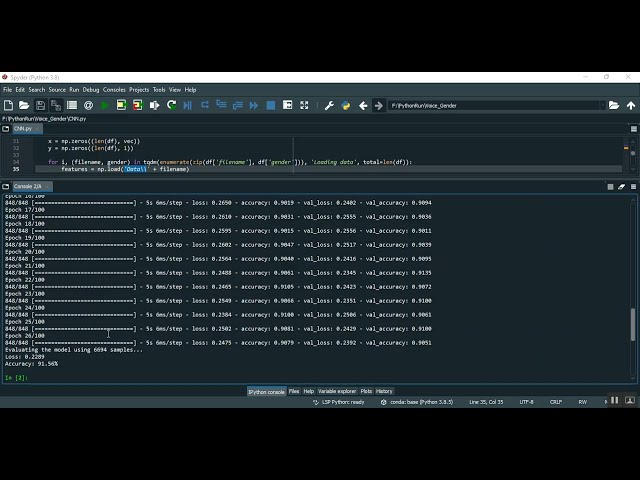This screenshot has height=480, width=640.
Task: Open the console pane options menu
Action: point(633,187)
